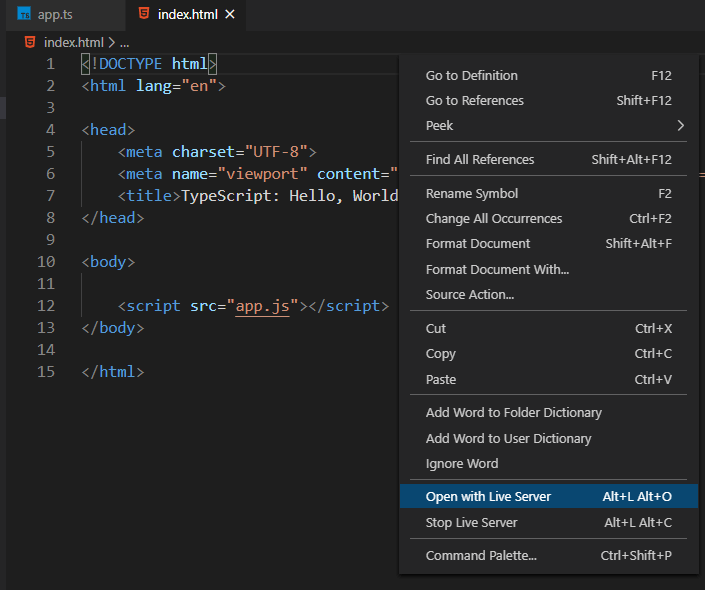Viewport: 705px width, 590px height.
Task: Choose Go to Definition from context menu
Action: pyautogui.click(x=471, y=75)
